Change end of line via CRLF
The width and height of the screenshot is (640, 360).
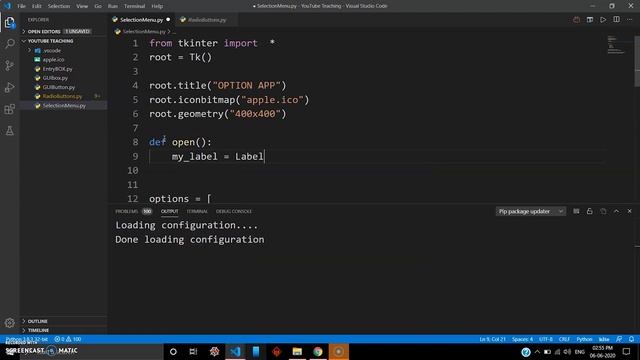click(x=564, y=339)
